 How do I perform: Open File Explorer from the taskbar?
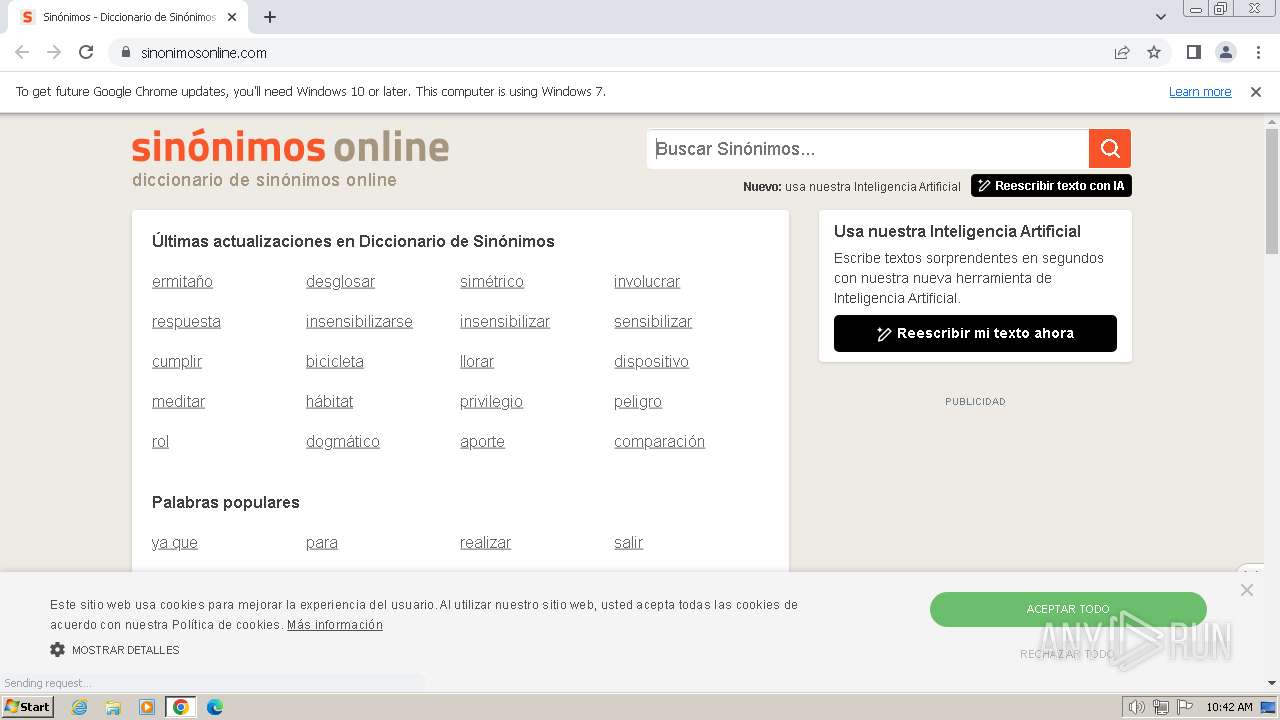(x=113, y=707)
